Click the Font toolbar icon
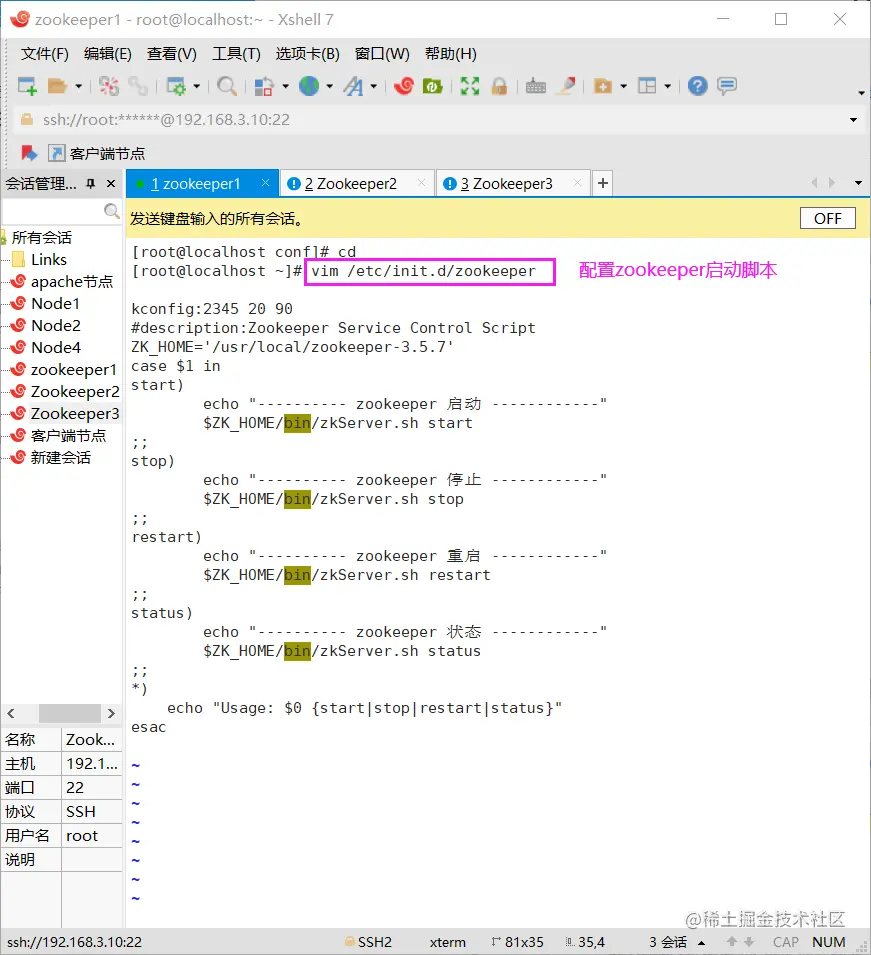871x955 pixels. click(x=353, y=86)
